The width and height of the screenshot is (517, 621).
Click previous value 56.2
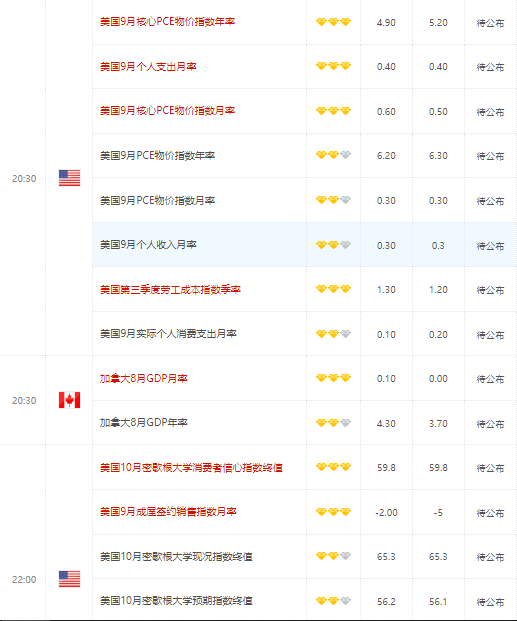386,602
